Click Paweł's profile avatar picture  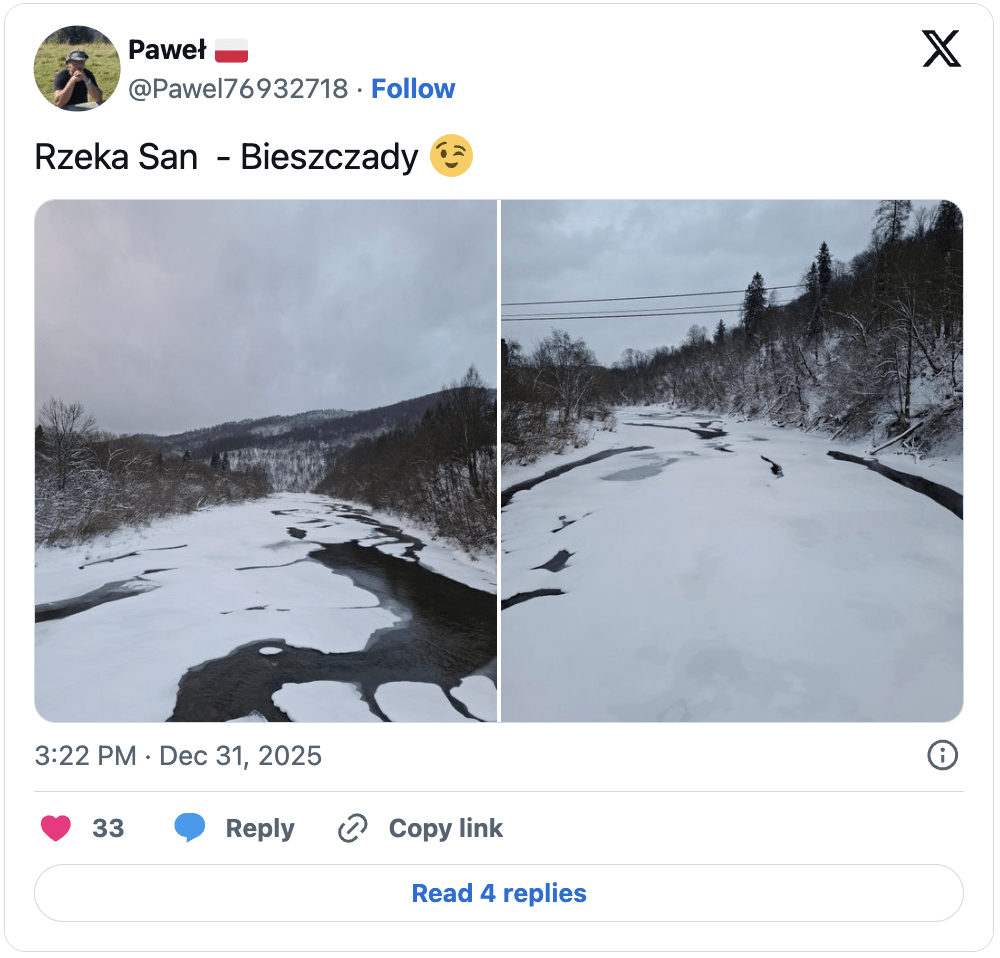tap(77, 68)
